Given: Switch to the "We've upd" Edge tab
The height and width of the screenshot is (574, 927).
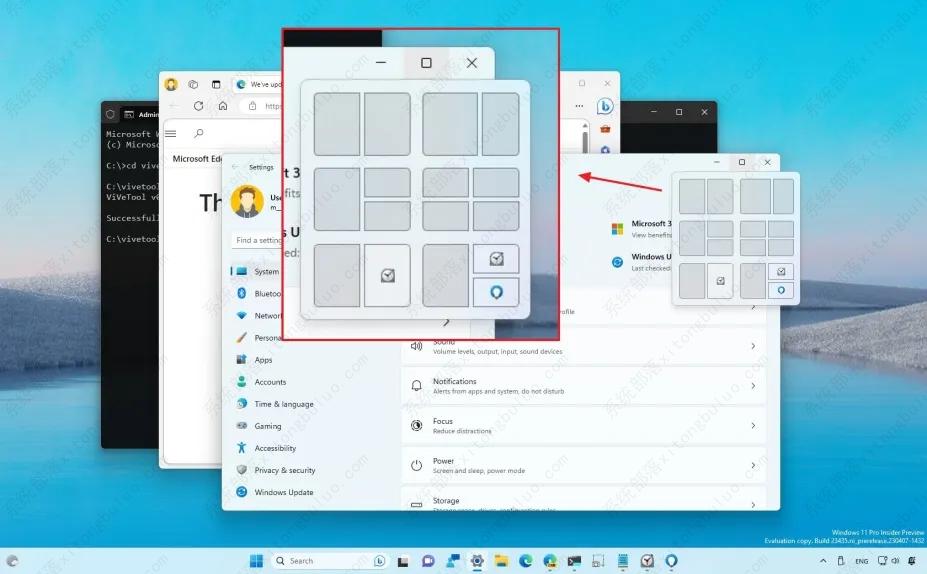Looking at the screenshot, I should point(258,85).
